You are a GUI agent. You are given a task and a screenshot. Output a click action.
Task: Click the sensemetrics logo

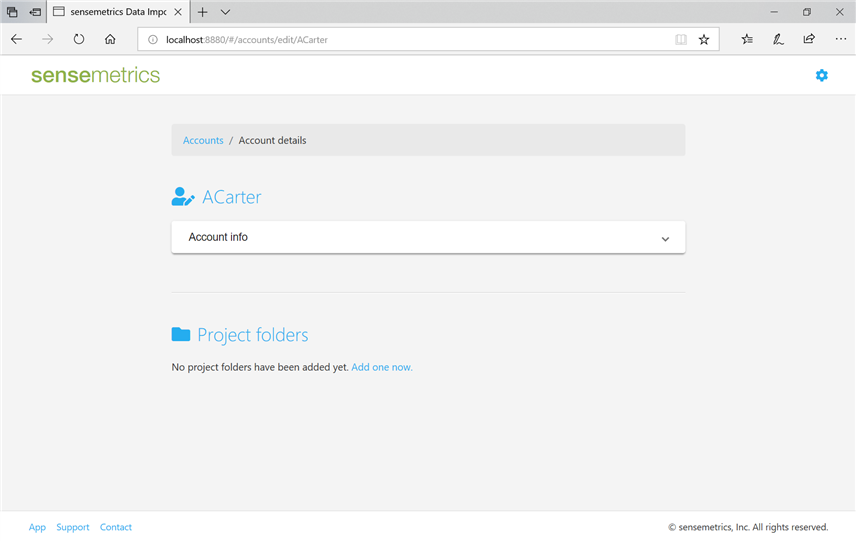point(95,75)
